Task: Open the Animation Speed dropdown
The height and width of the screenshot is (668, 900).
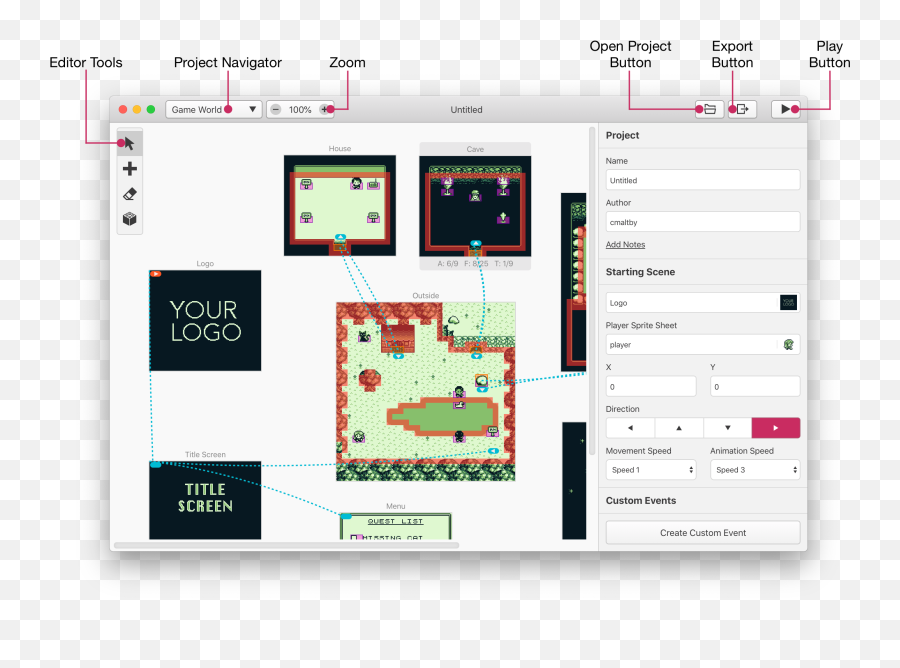Action: click(x=754, y=469)
